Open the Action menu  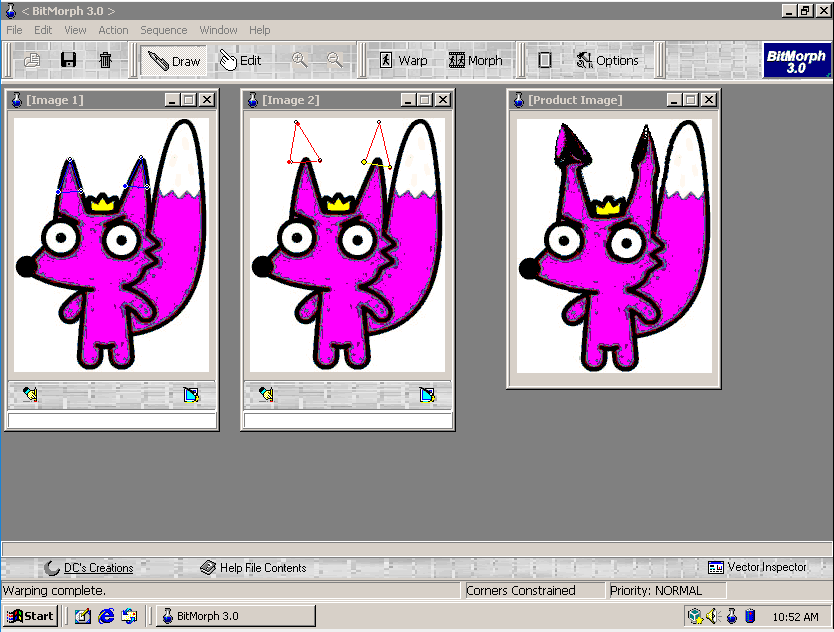point(113,30)
